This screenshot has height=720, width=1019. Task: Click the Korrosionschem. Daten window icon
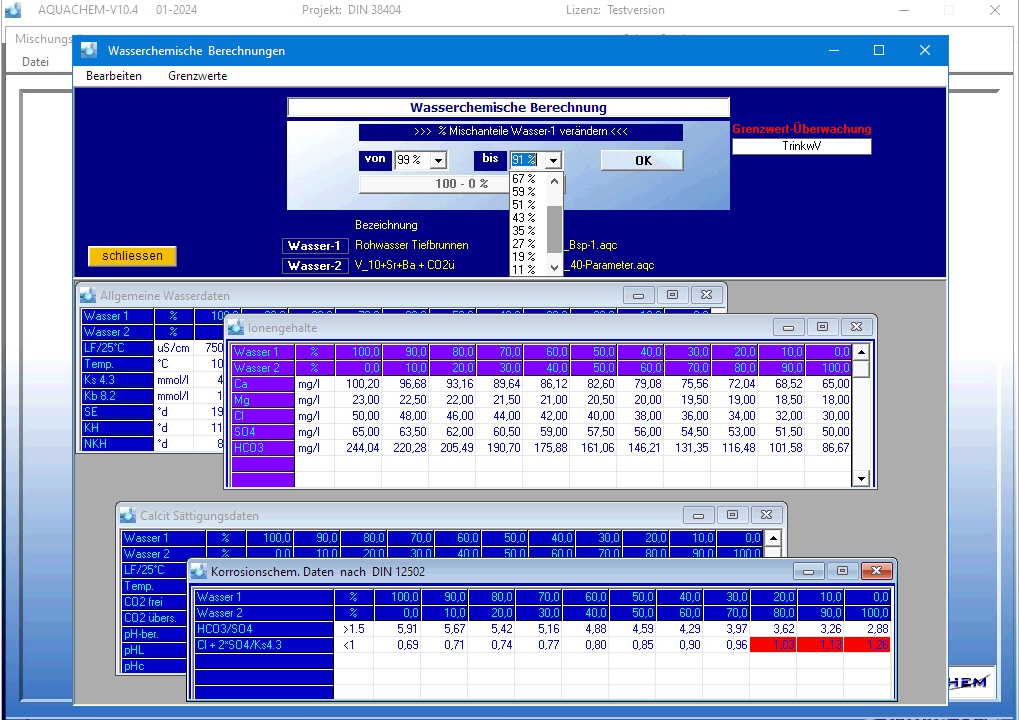tap(199, 571)
